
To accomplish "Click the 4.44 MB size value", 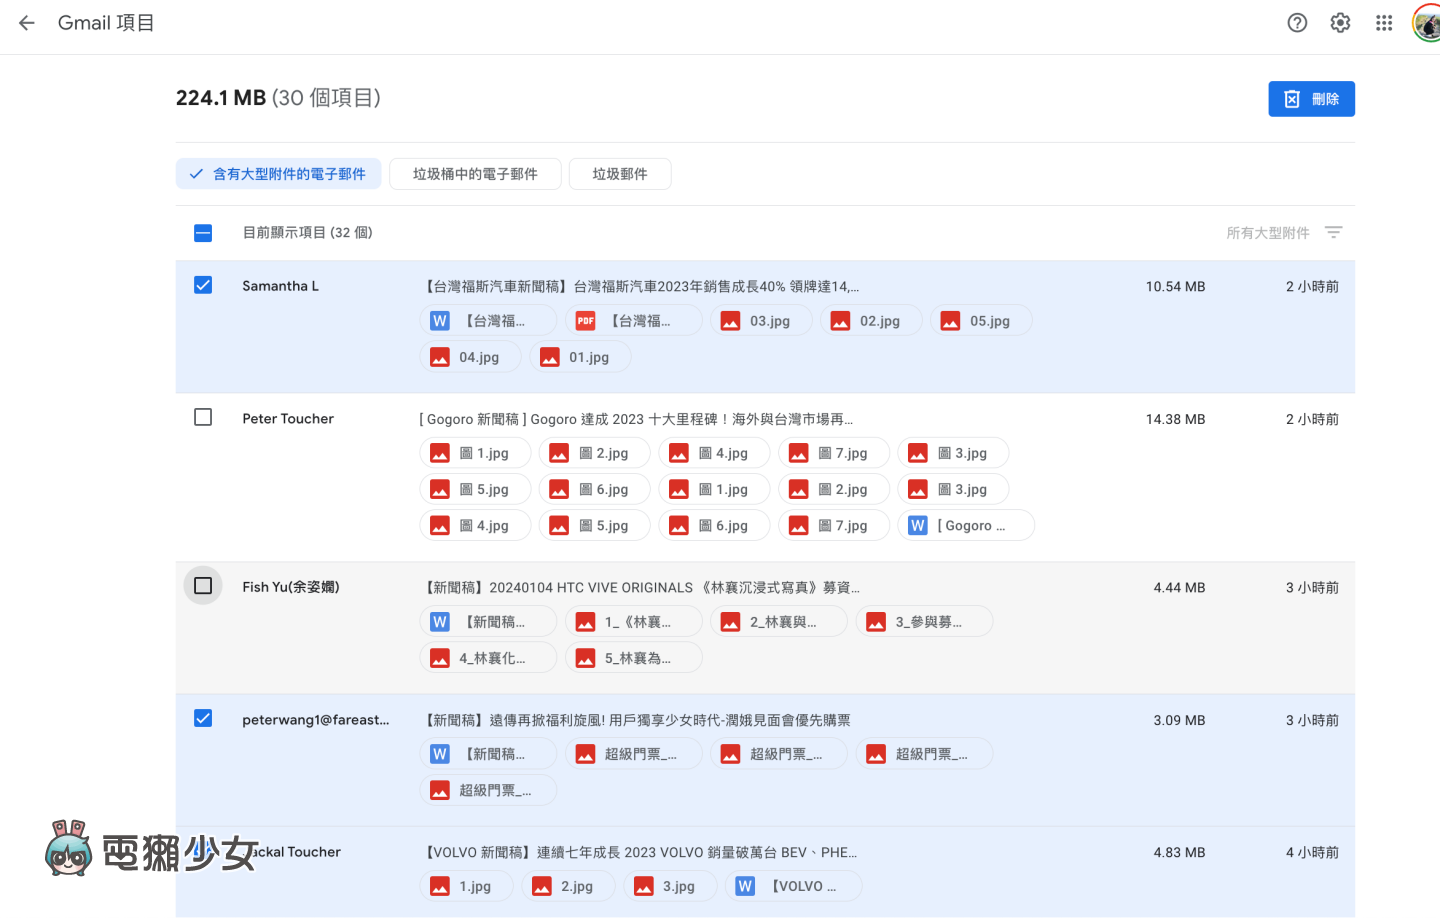I will [x=1179, y=587].
